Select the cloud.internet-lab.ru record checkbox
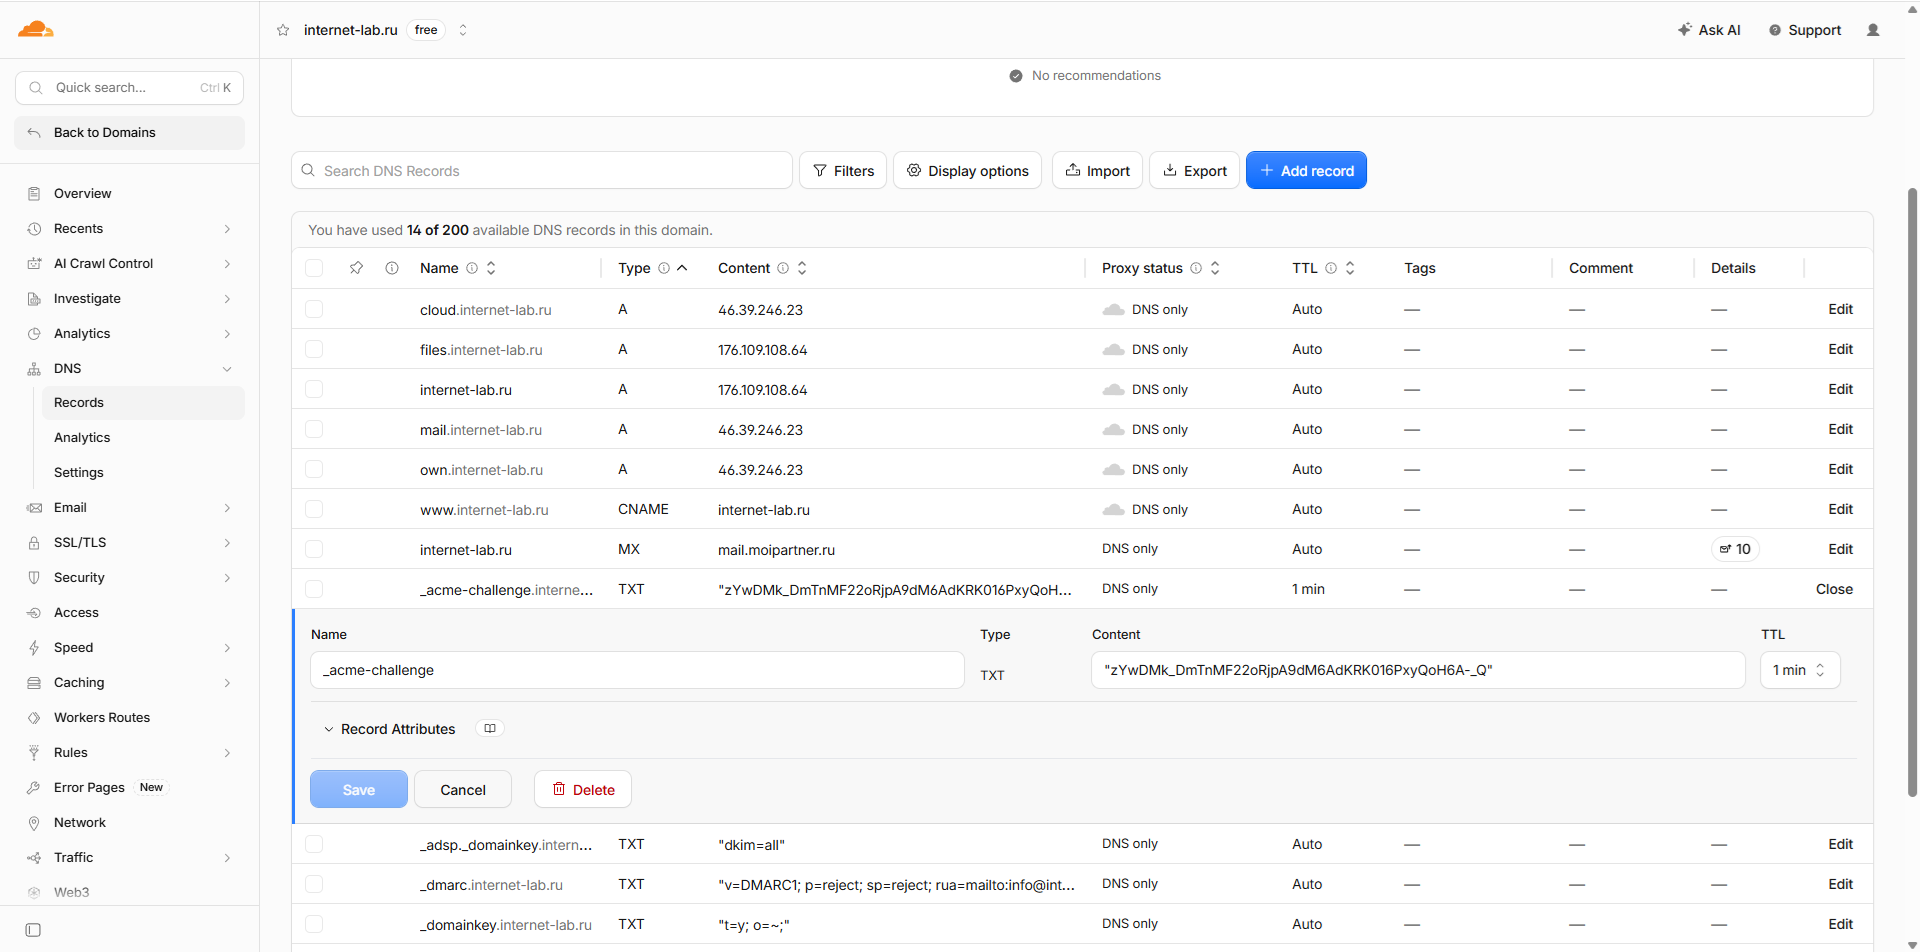The width and height of the screenshot is (1920, 952). (x=314, y=309)
